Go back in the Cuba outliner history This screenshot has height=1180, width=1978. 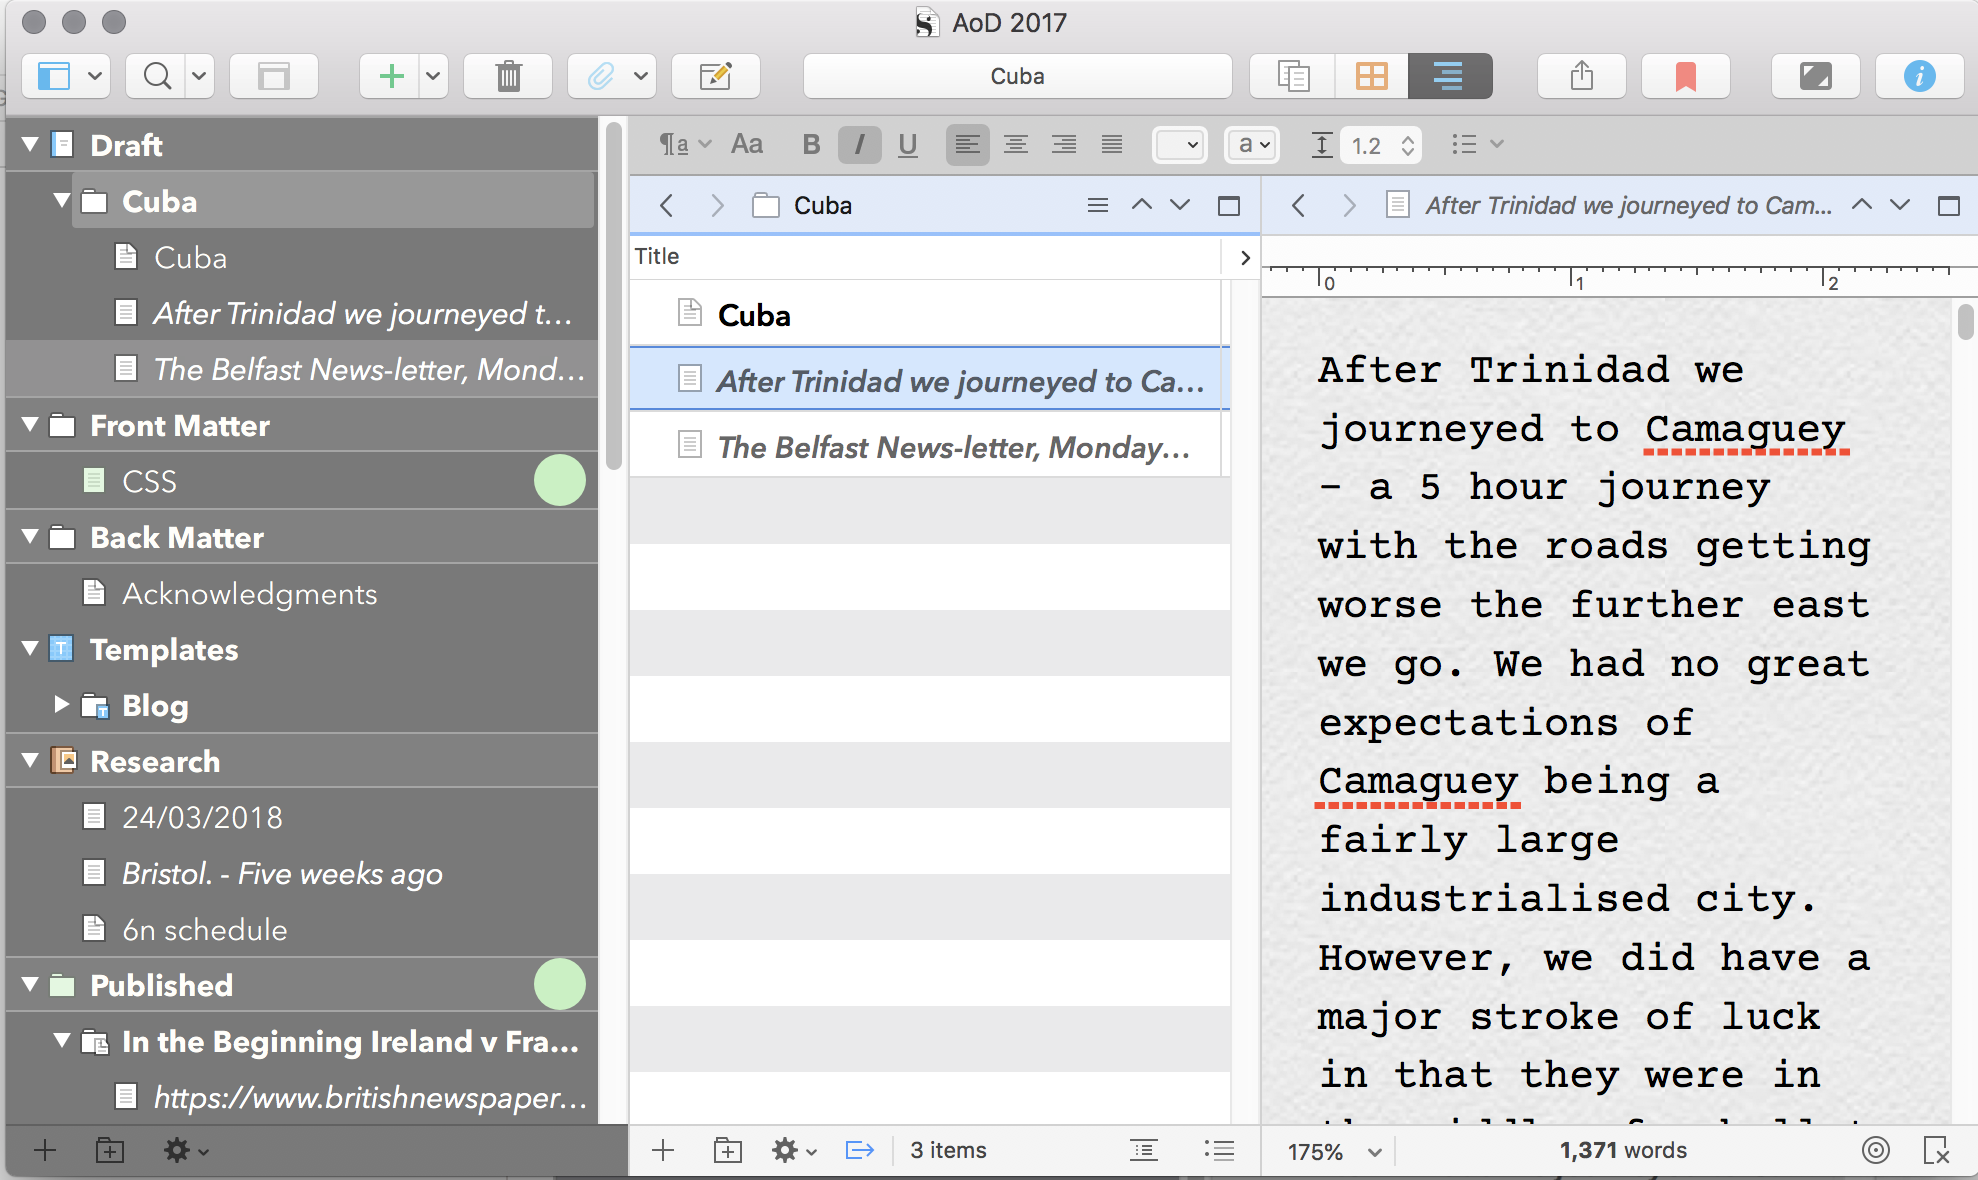[666, 205]
